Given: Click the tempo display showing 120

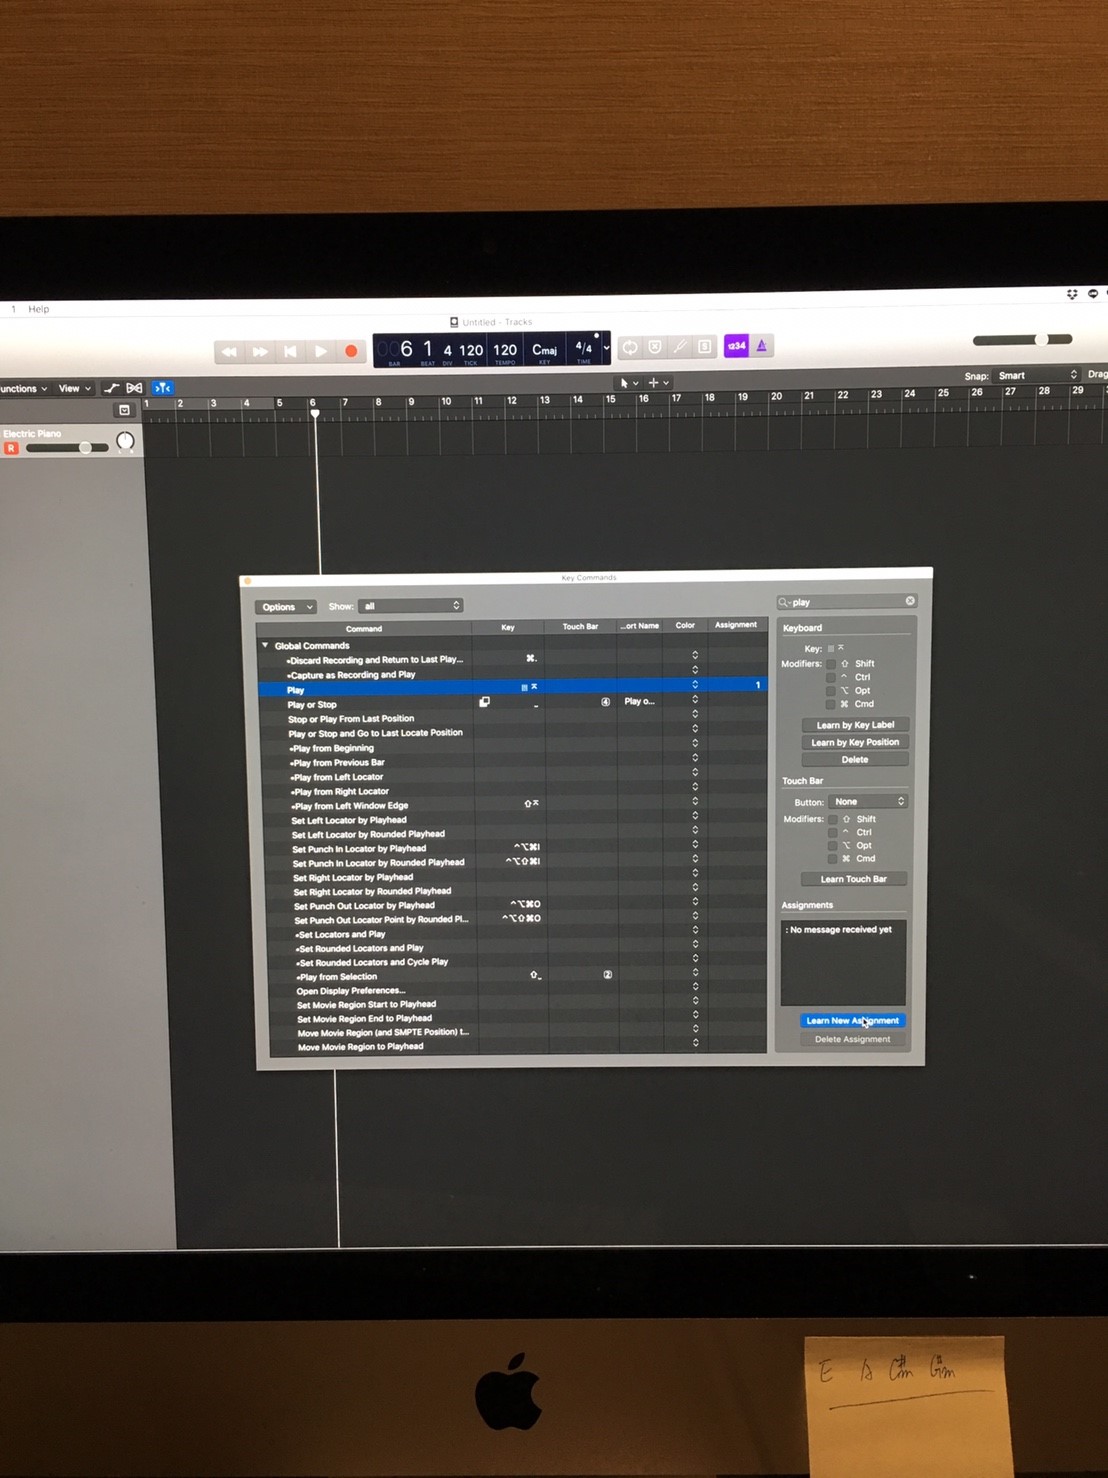Looking at the screenshot, I should pyautogui.click(x=505, y=350).
